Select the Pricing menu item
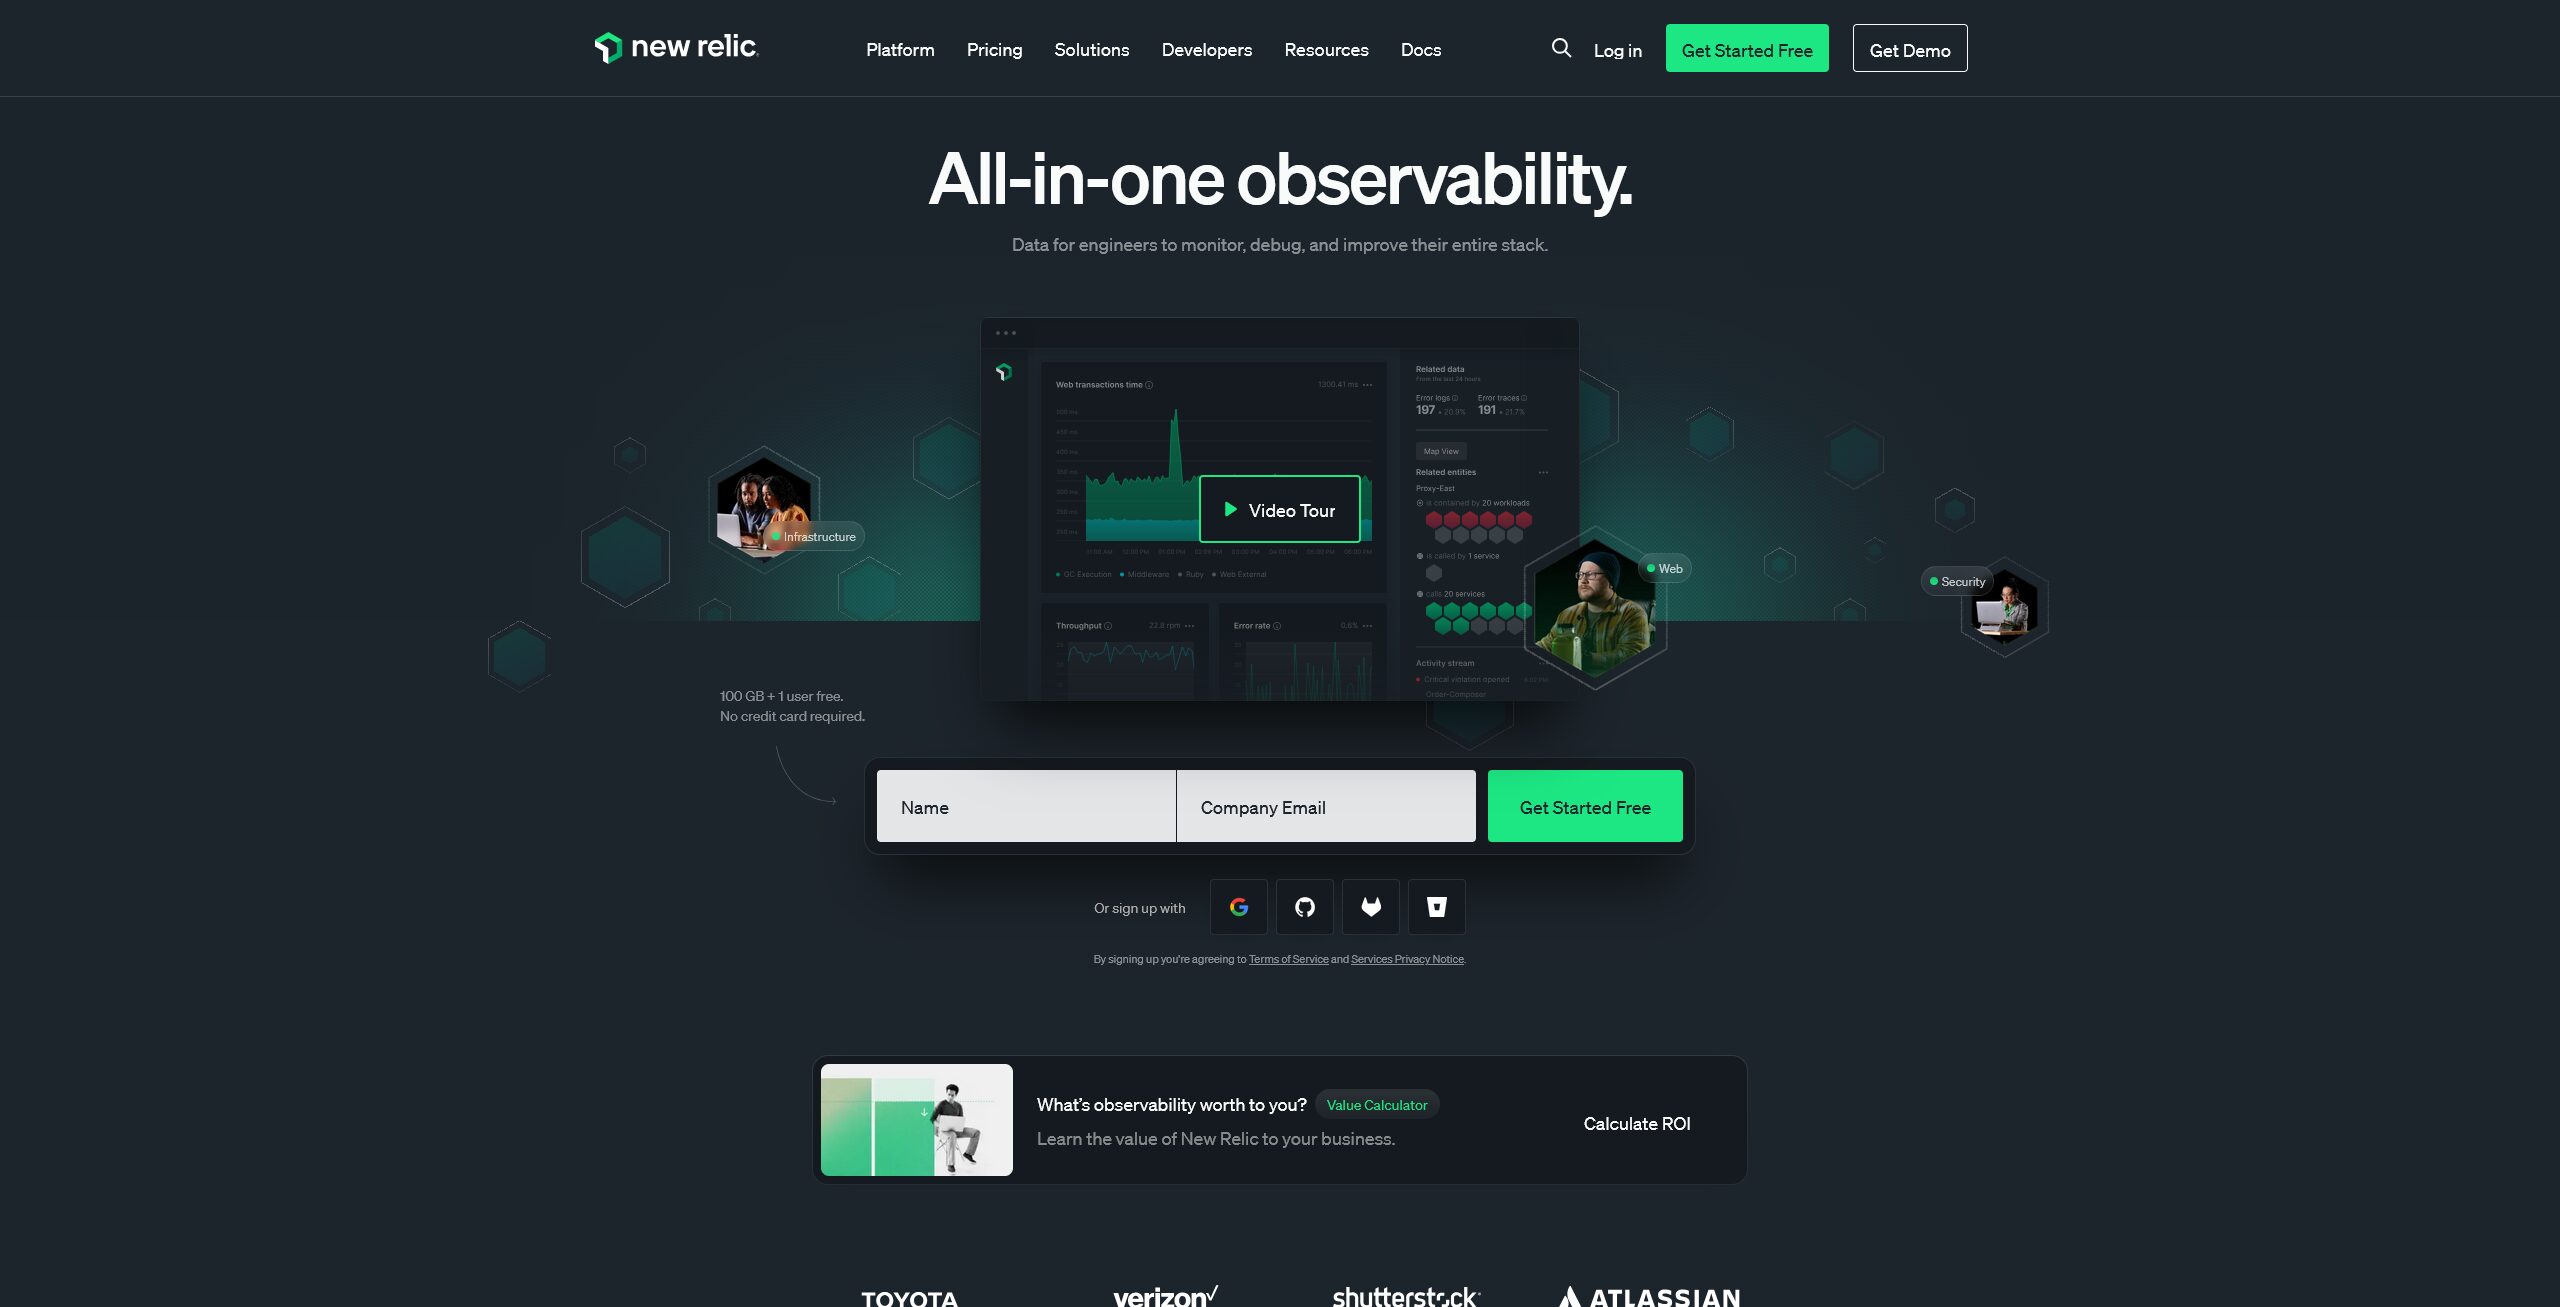2560x1307 pixels. (x=995, y=47)
